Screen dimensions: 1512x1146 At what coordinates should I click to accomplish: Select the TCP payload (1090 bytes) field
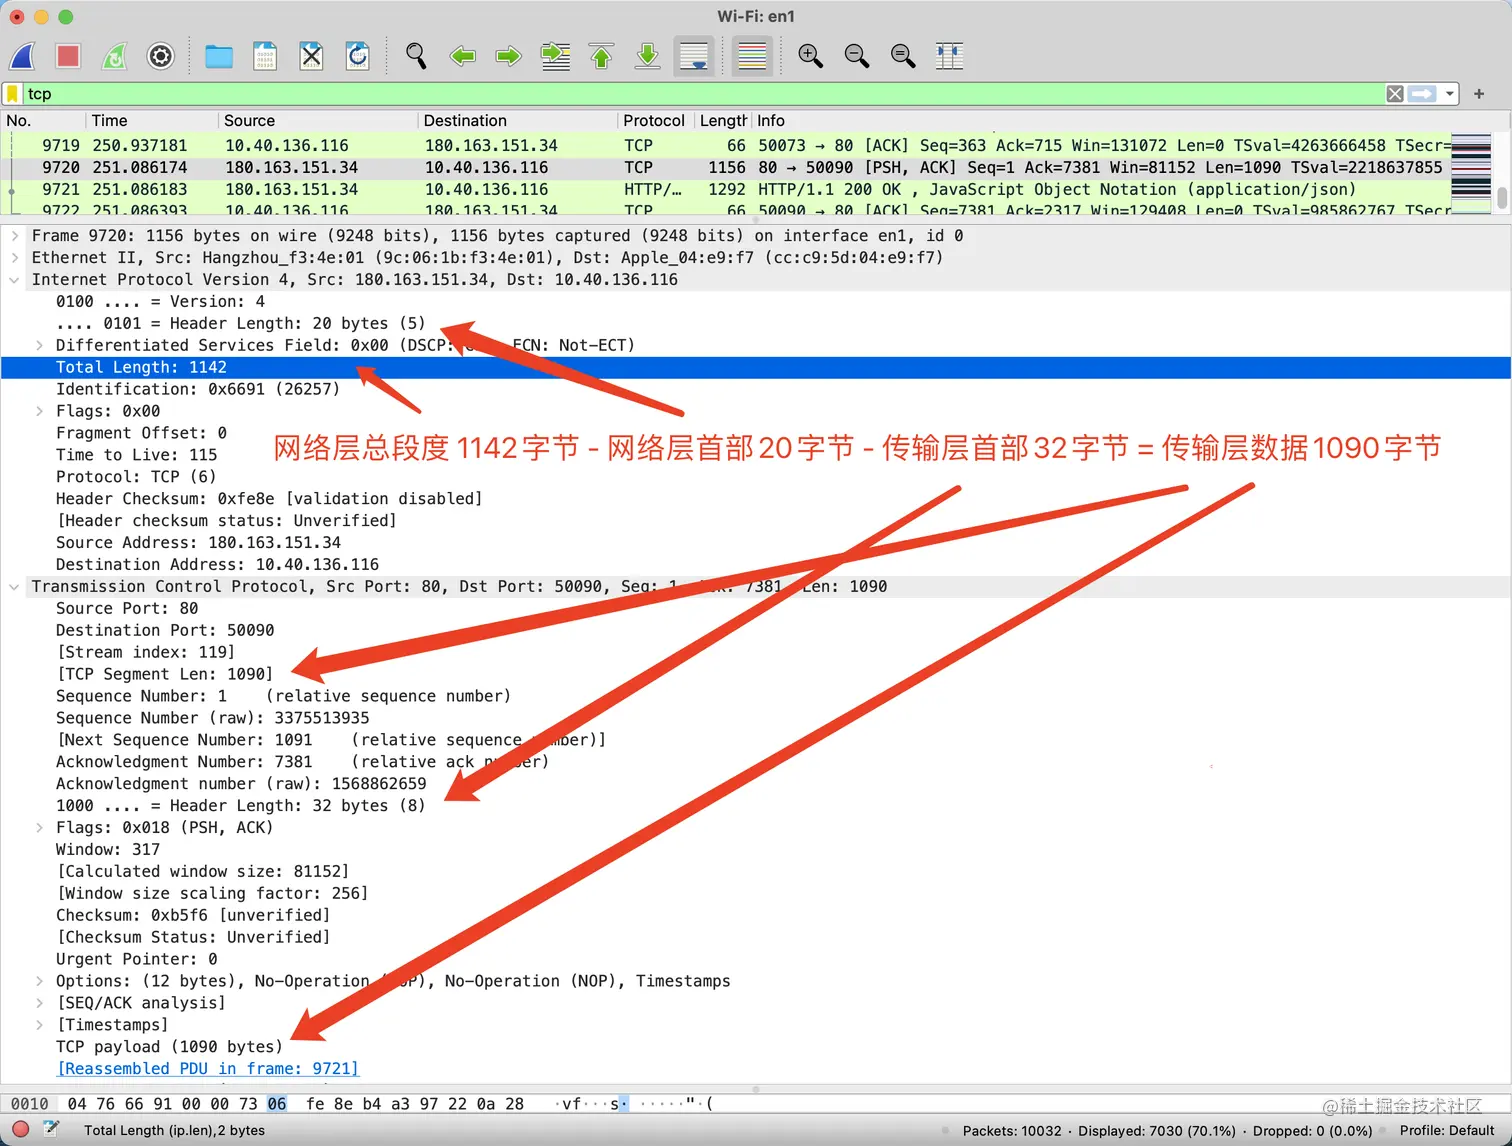click(x=169, y=1047)
